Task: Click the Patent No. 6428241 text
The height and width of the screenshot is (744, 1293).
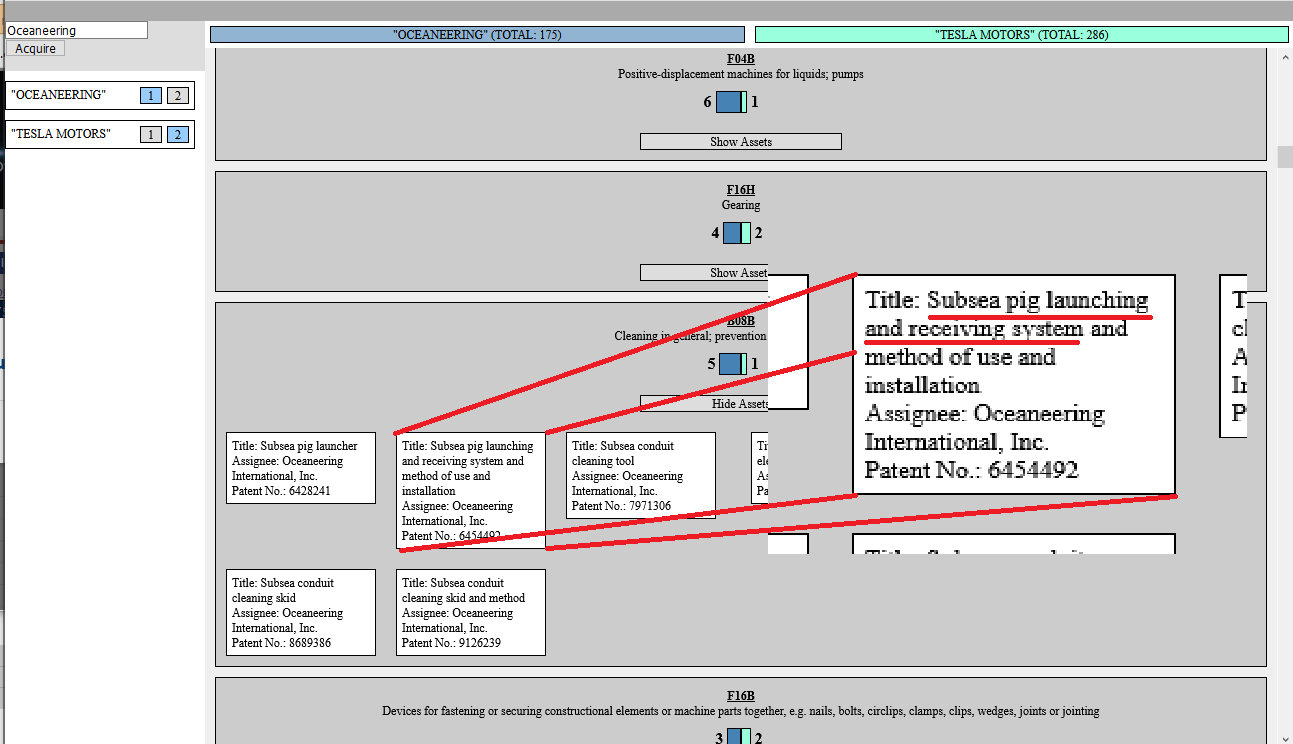Action: click(x=281, y=491)
